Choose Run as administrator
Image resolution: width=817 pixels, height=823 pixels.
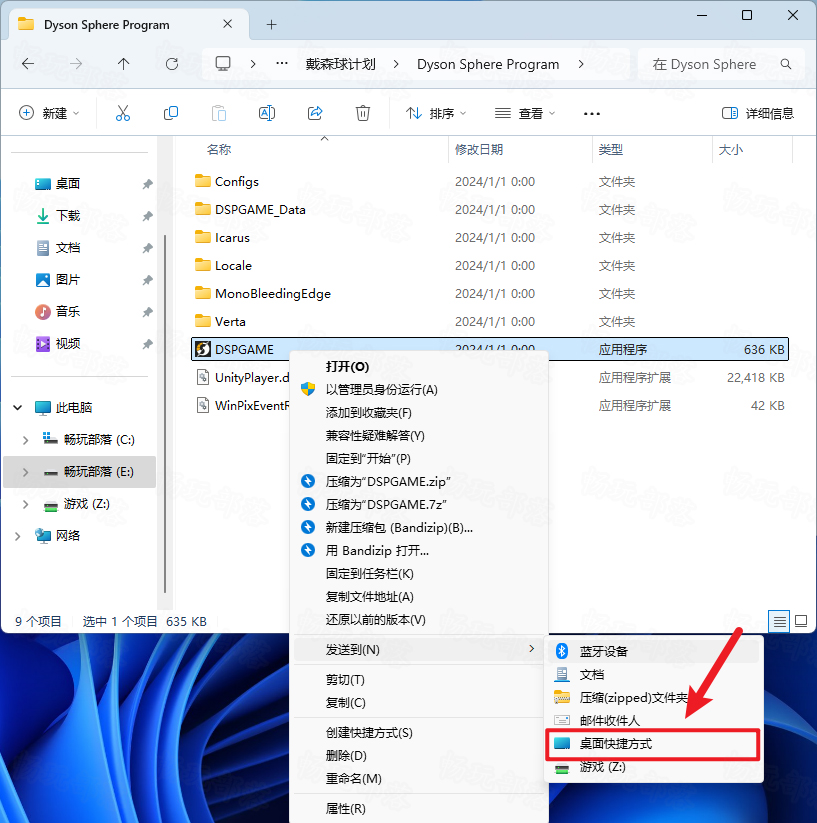(x=419, y=389)
